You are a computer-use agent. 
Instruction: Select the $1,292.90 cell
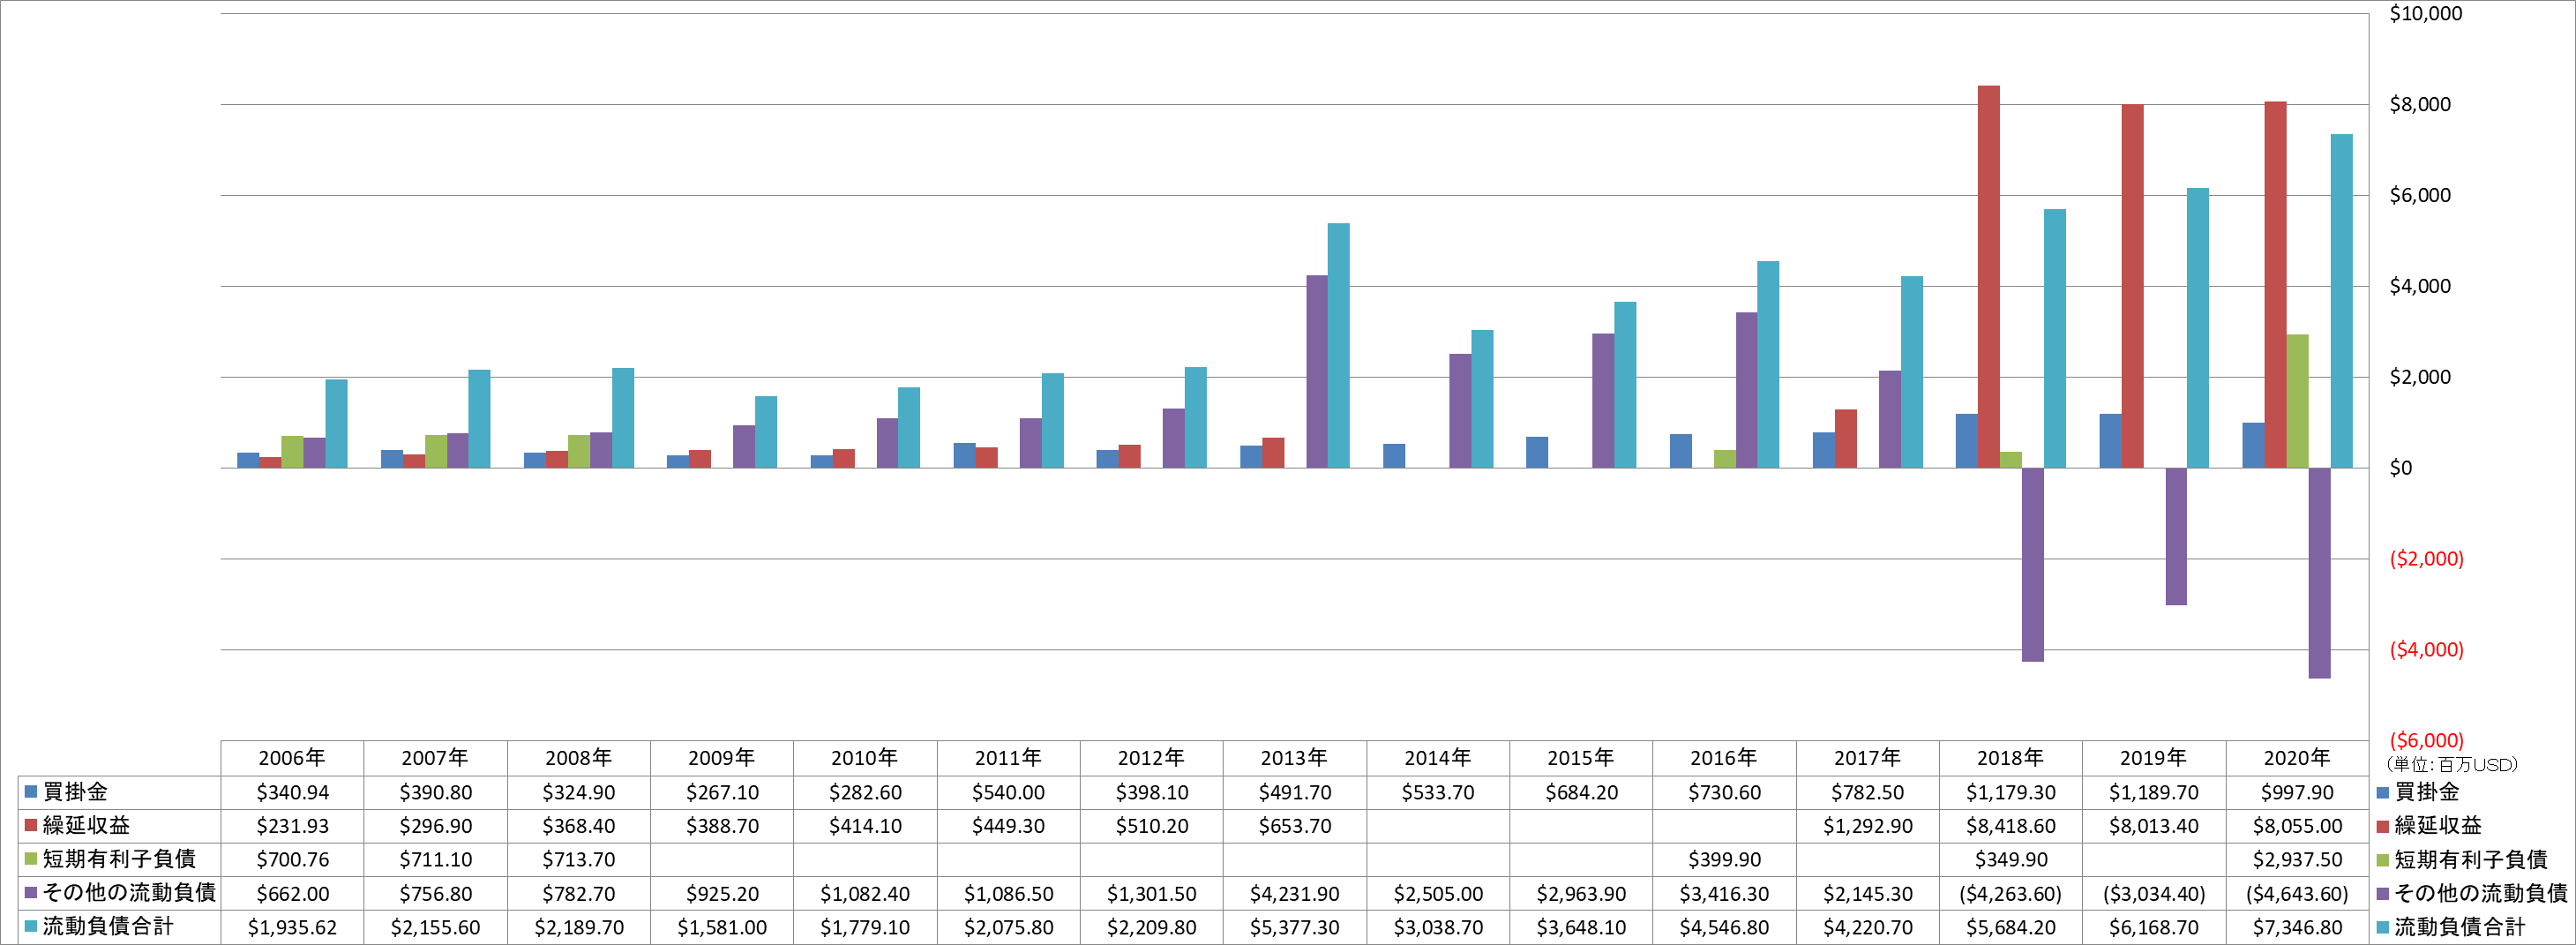(1868, 826)
